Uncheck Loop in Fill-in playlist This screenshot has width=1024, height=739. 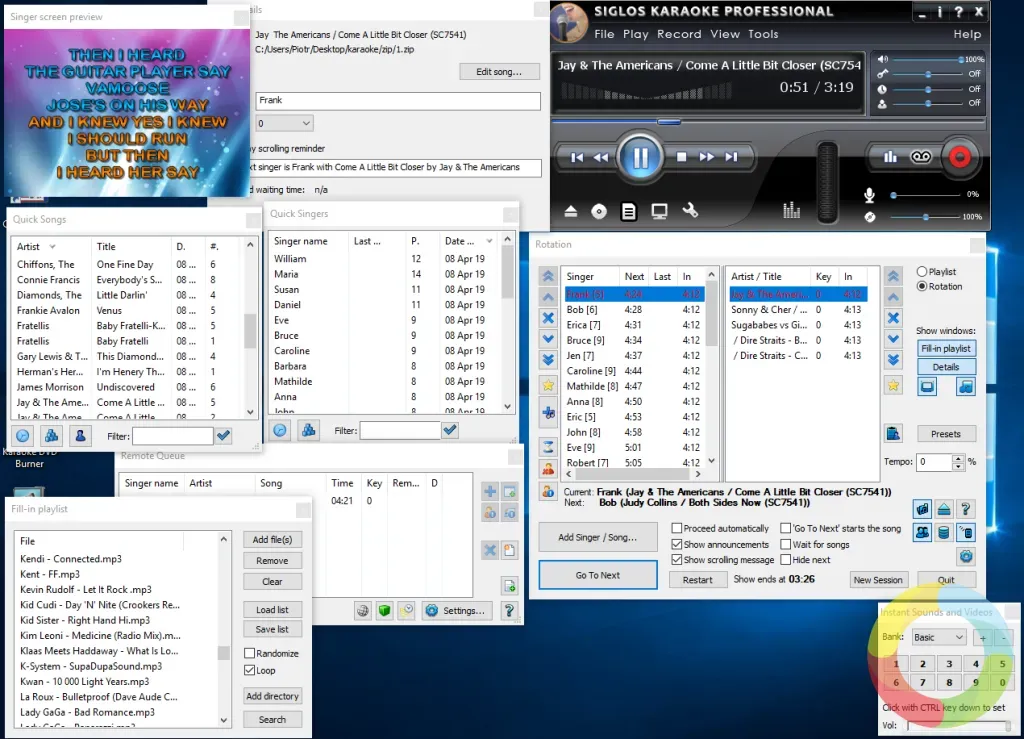click(x=249, y=670)
